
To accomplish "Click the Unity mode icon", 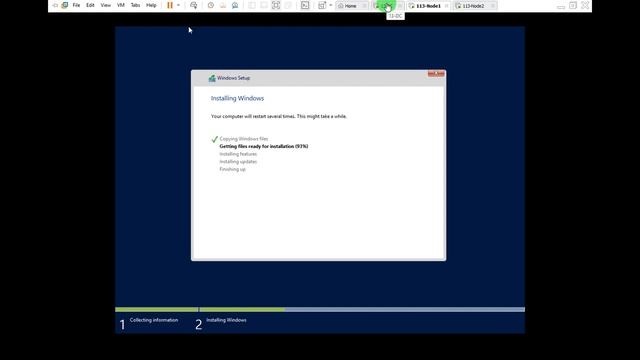I will pyautogui.click(x=288, y=5).
